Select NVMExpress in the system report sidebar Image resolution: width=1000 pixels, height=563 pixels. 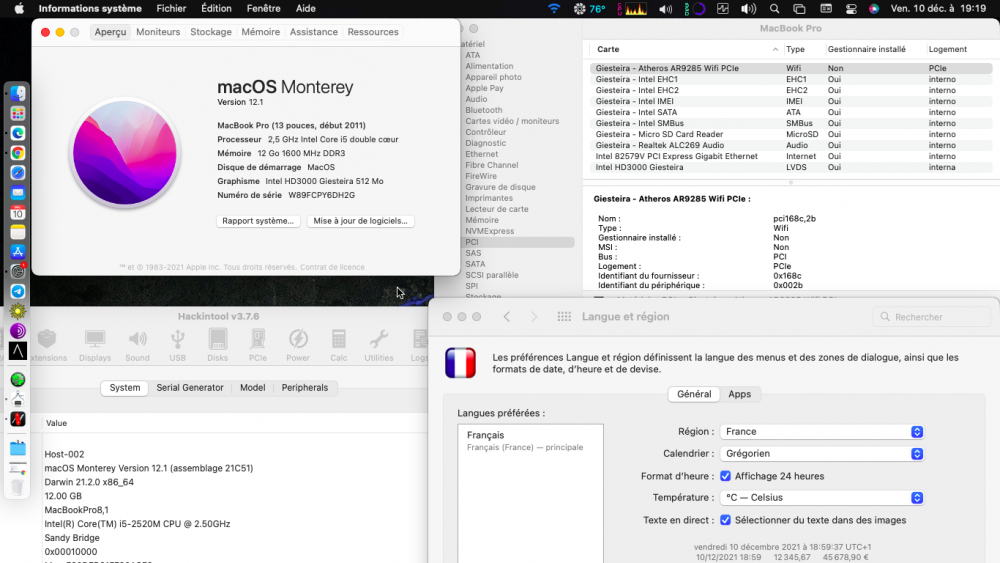pyautogui.click(x=489, y=231)
